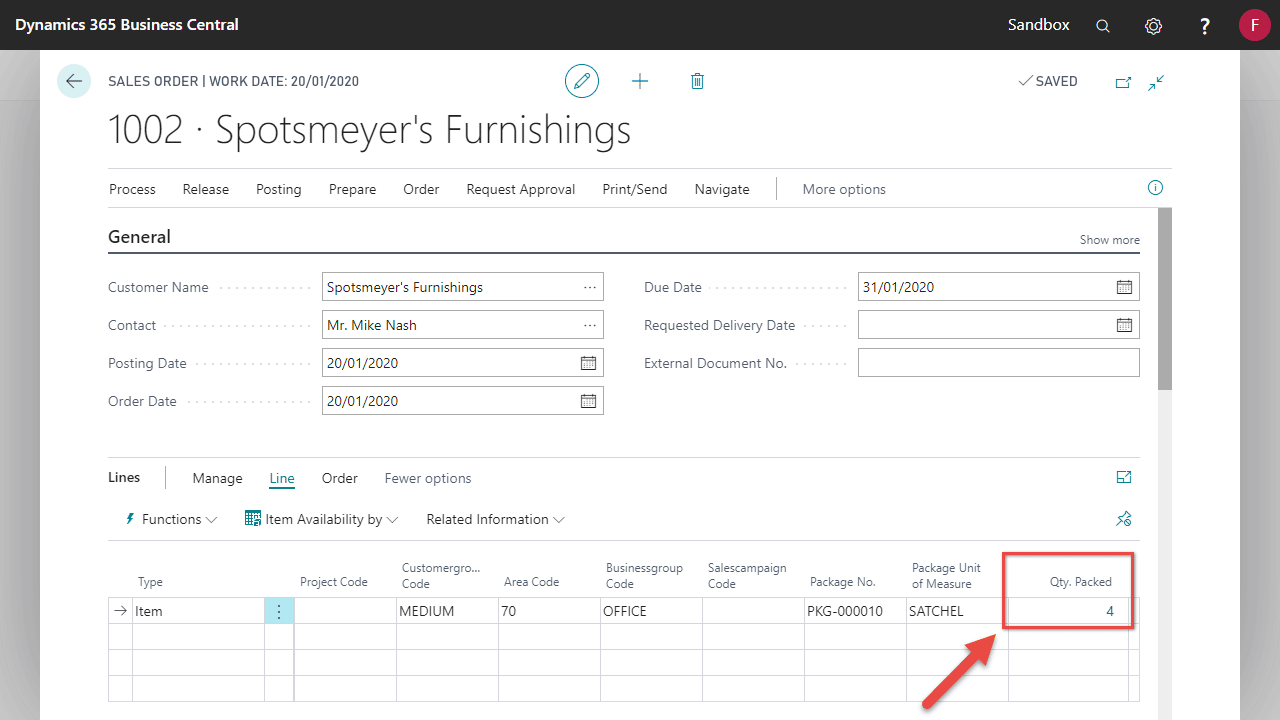Viewport: 1280px width, 720px height.
Task: Click the plus icon for new order
Action: (640, 81)
